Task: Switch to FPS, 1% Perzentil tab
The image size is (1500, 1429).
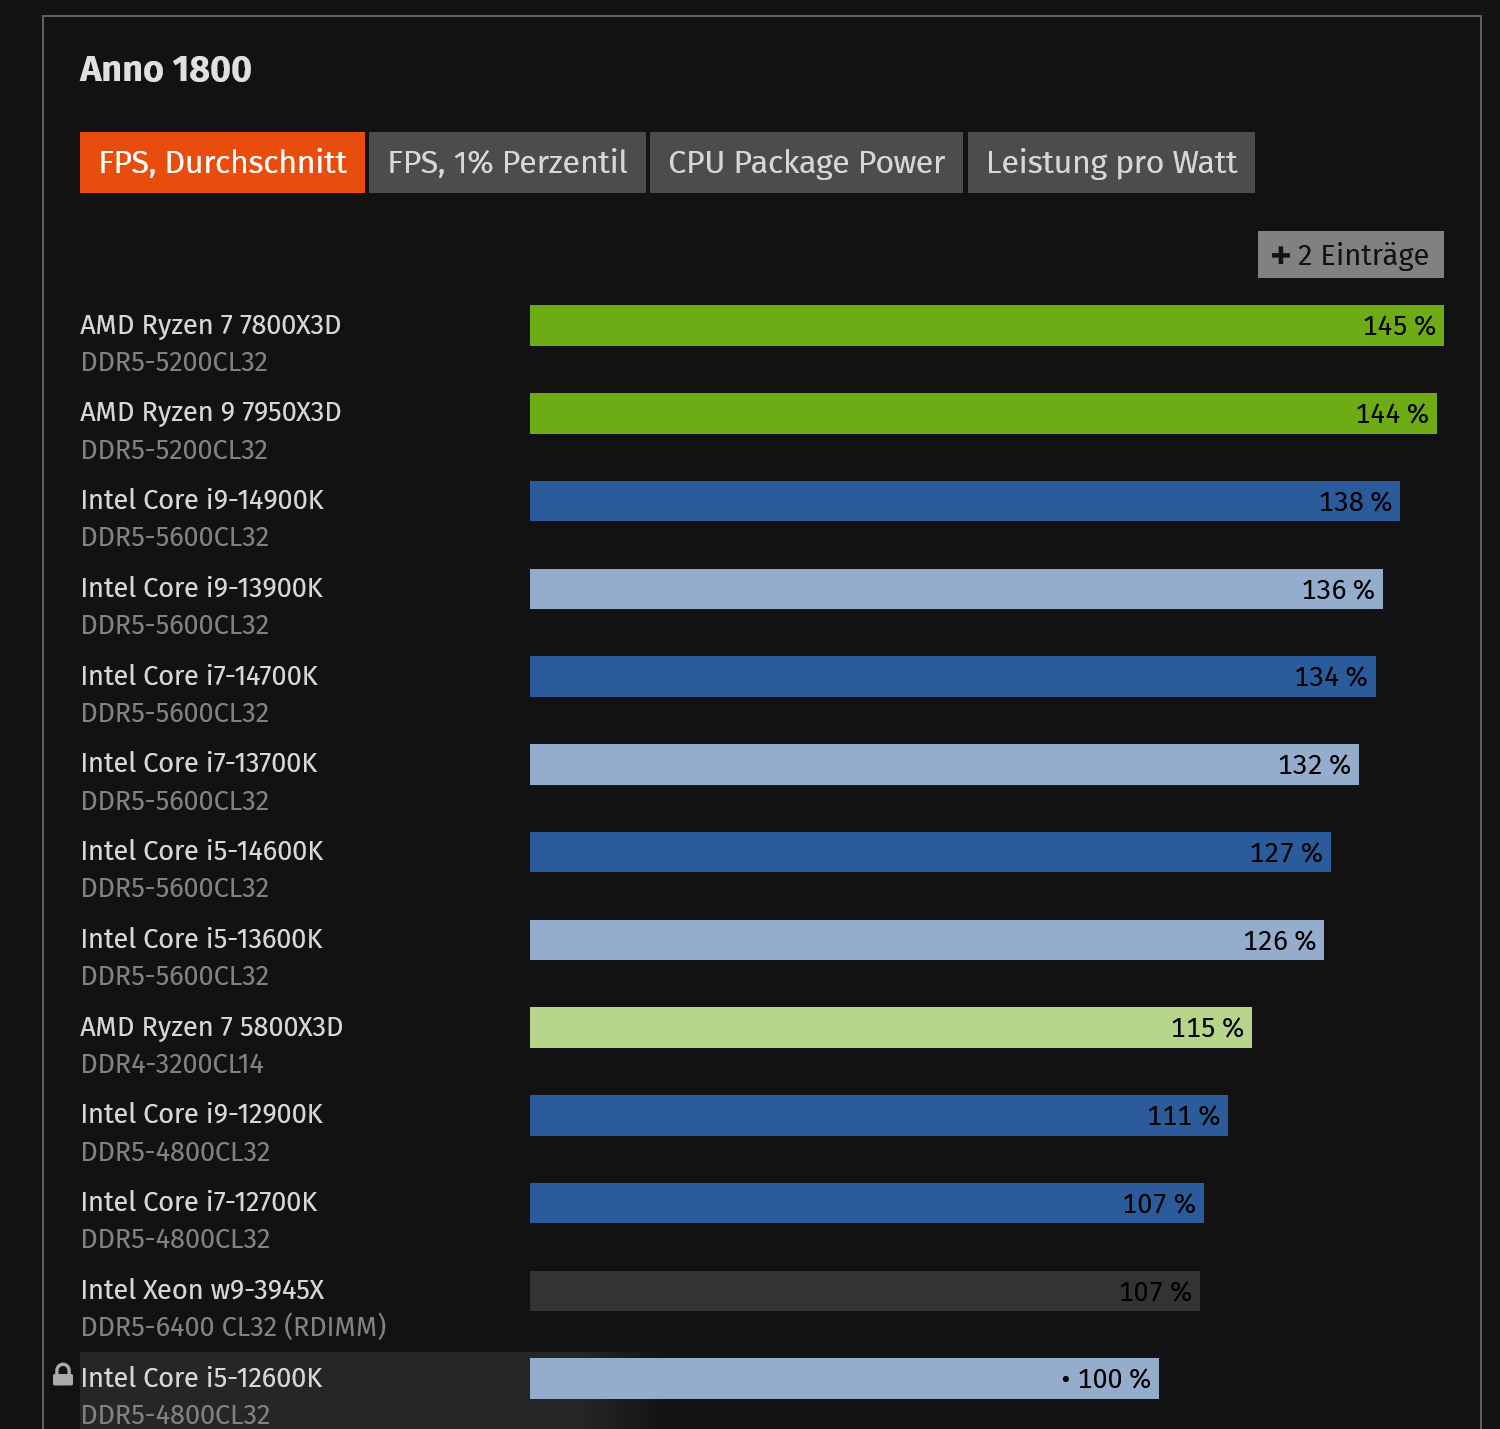Action: click(507, 162)
